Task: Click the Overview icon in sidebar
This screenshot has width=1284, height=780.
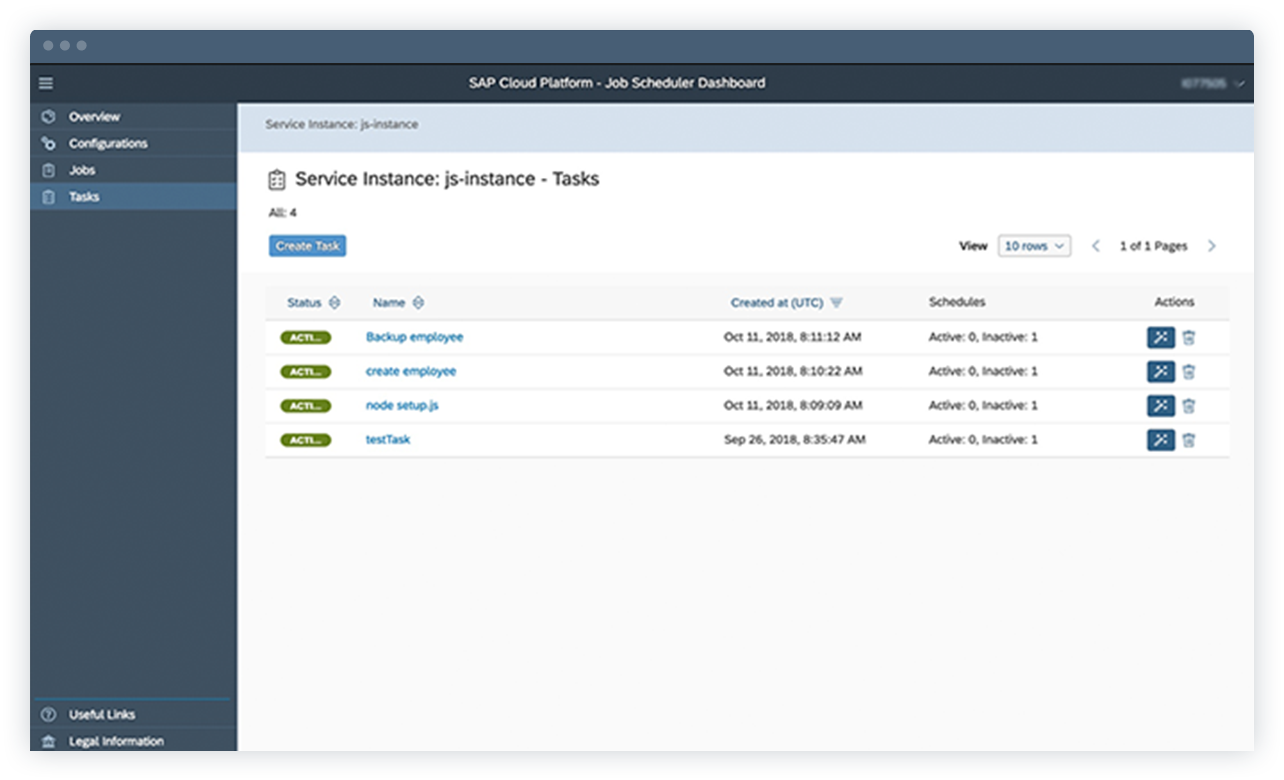Action: (x=48, y=117)
